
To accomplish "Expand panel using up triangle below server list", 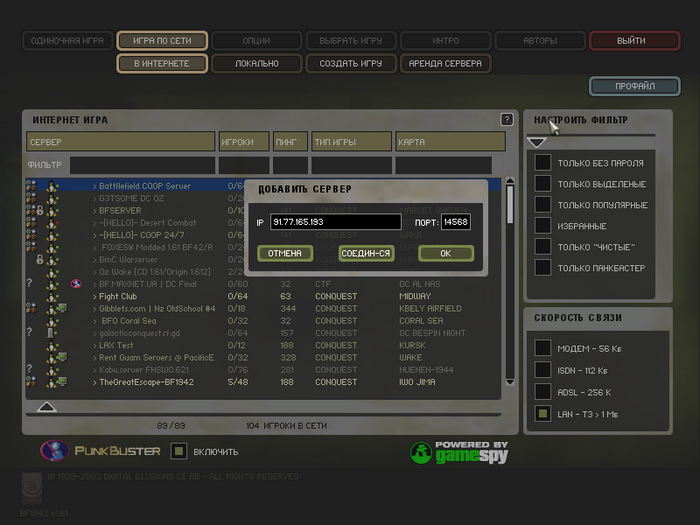I will coord(46,407).
